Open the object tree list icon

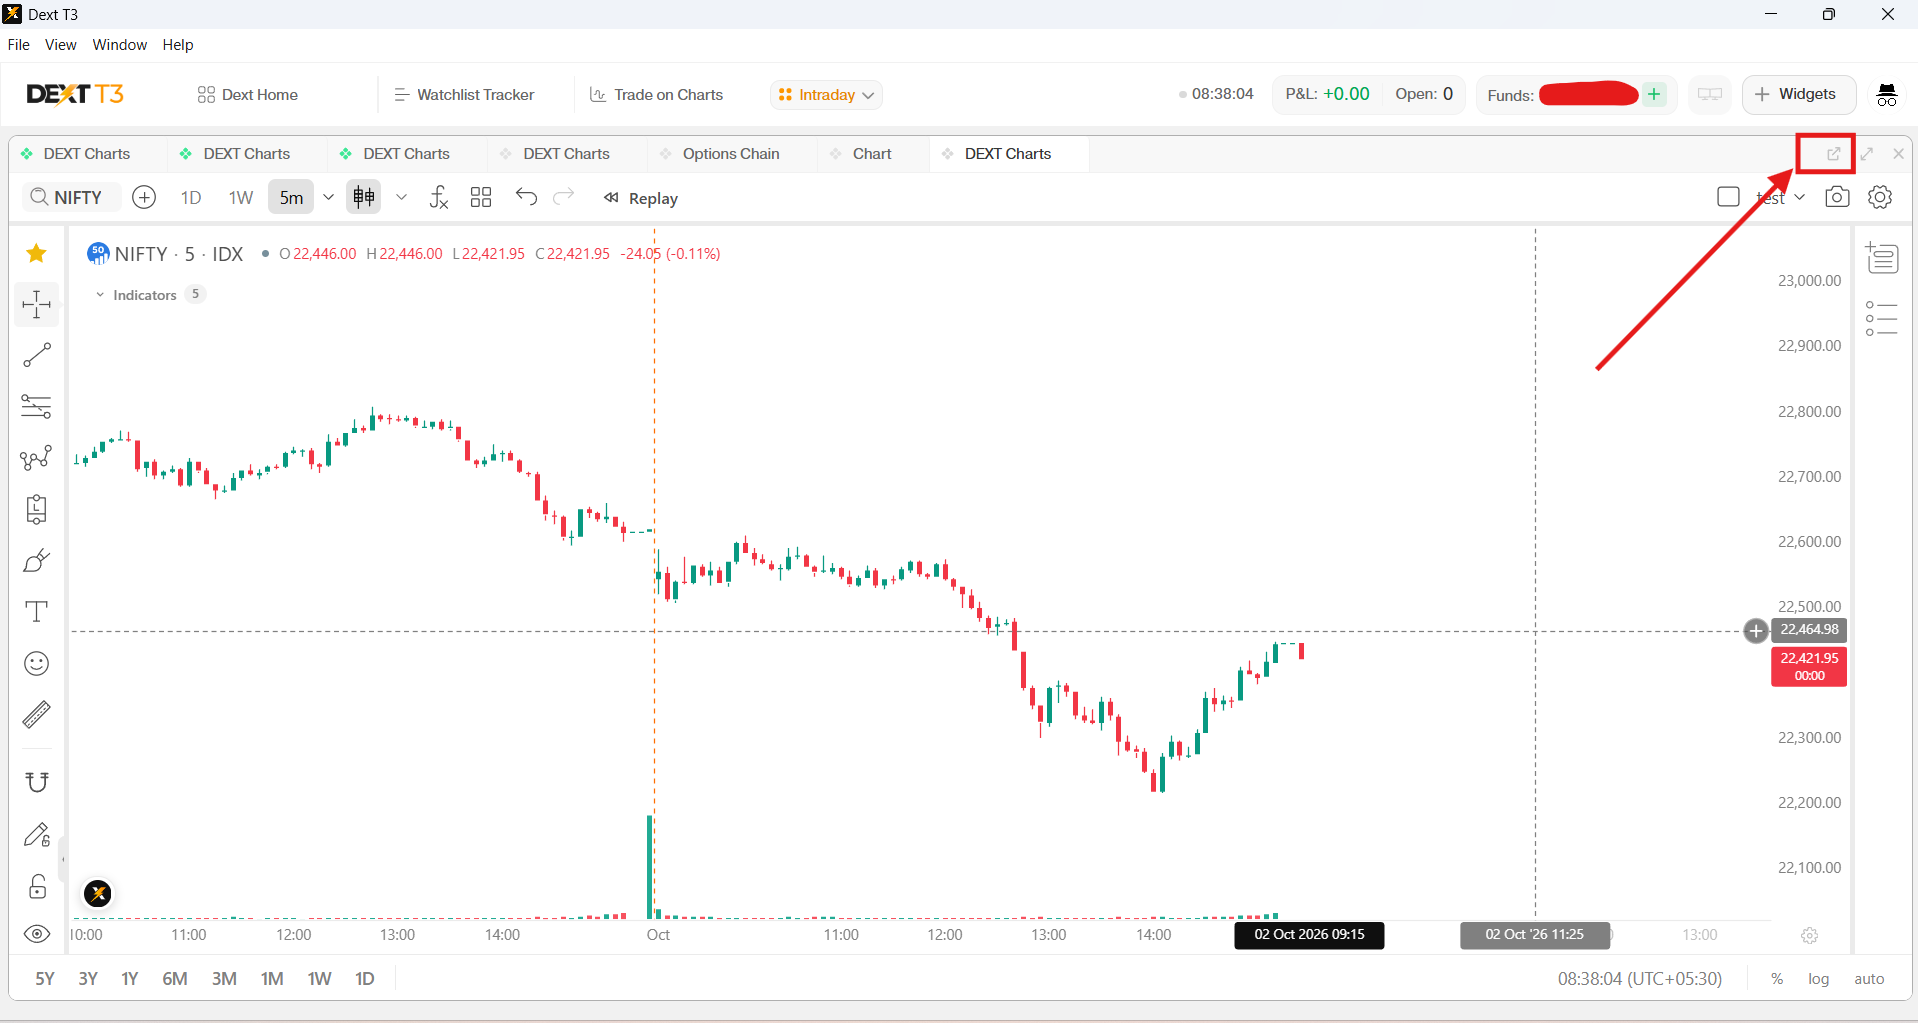pyautogui.click(x=1882, y=318)
